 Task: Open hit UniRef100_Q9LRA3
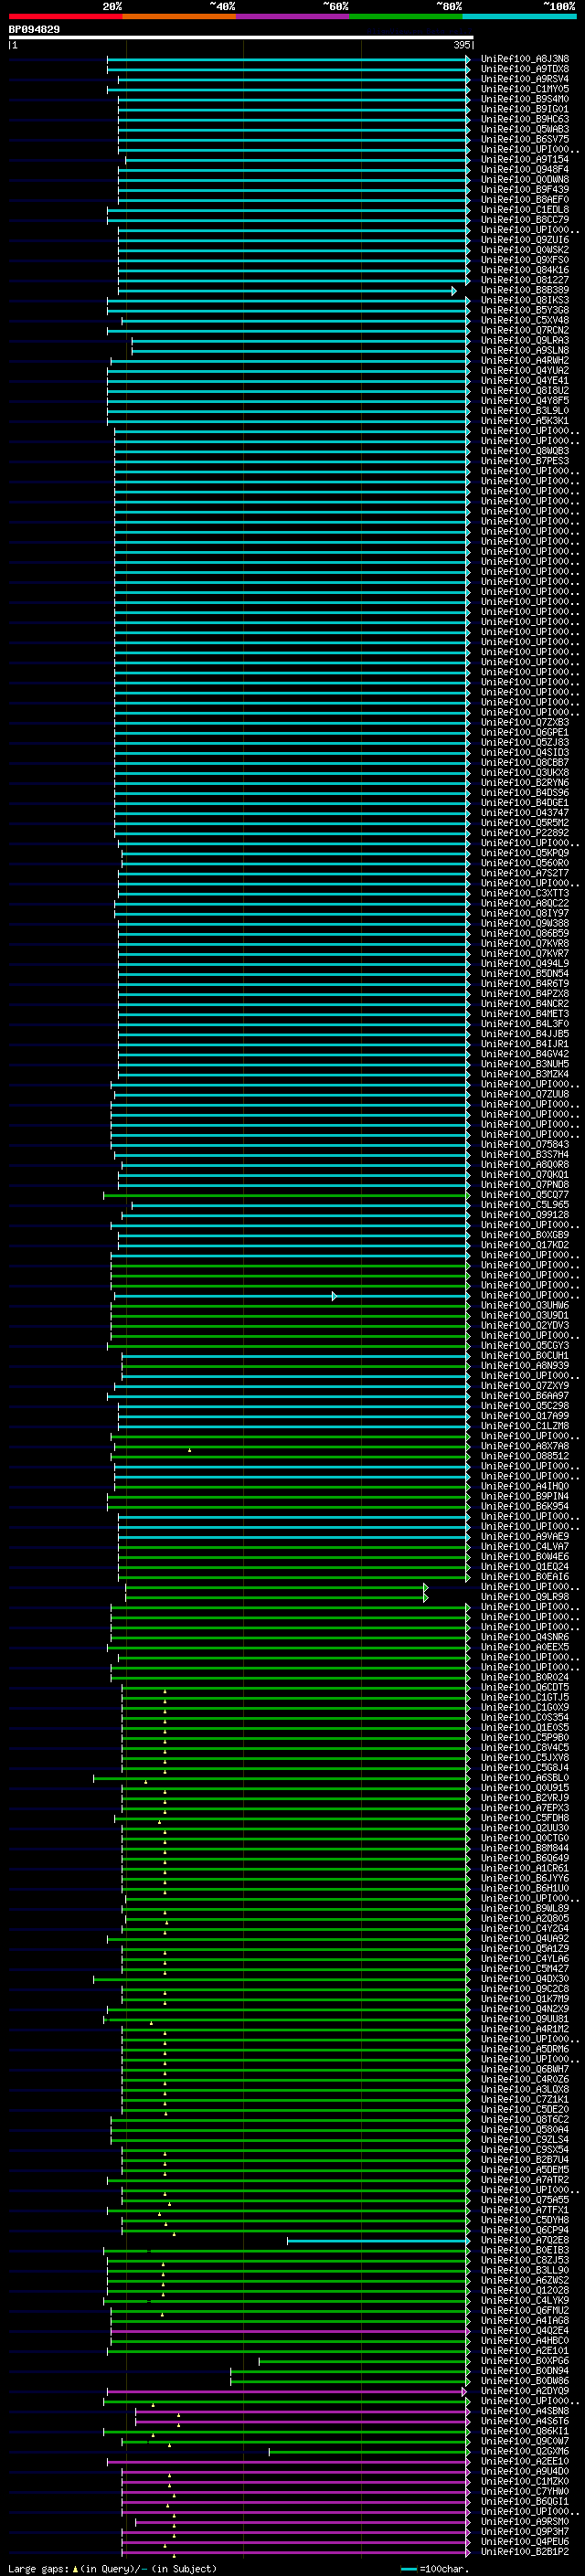525,340
